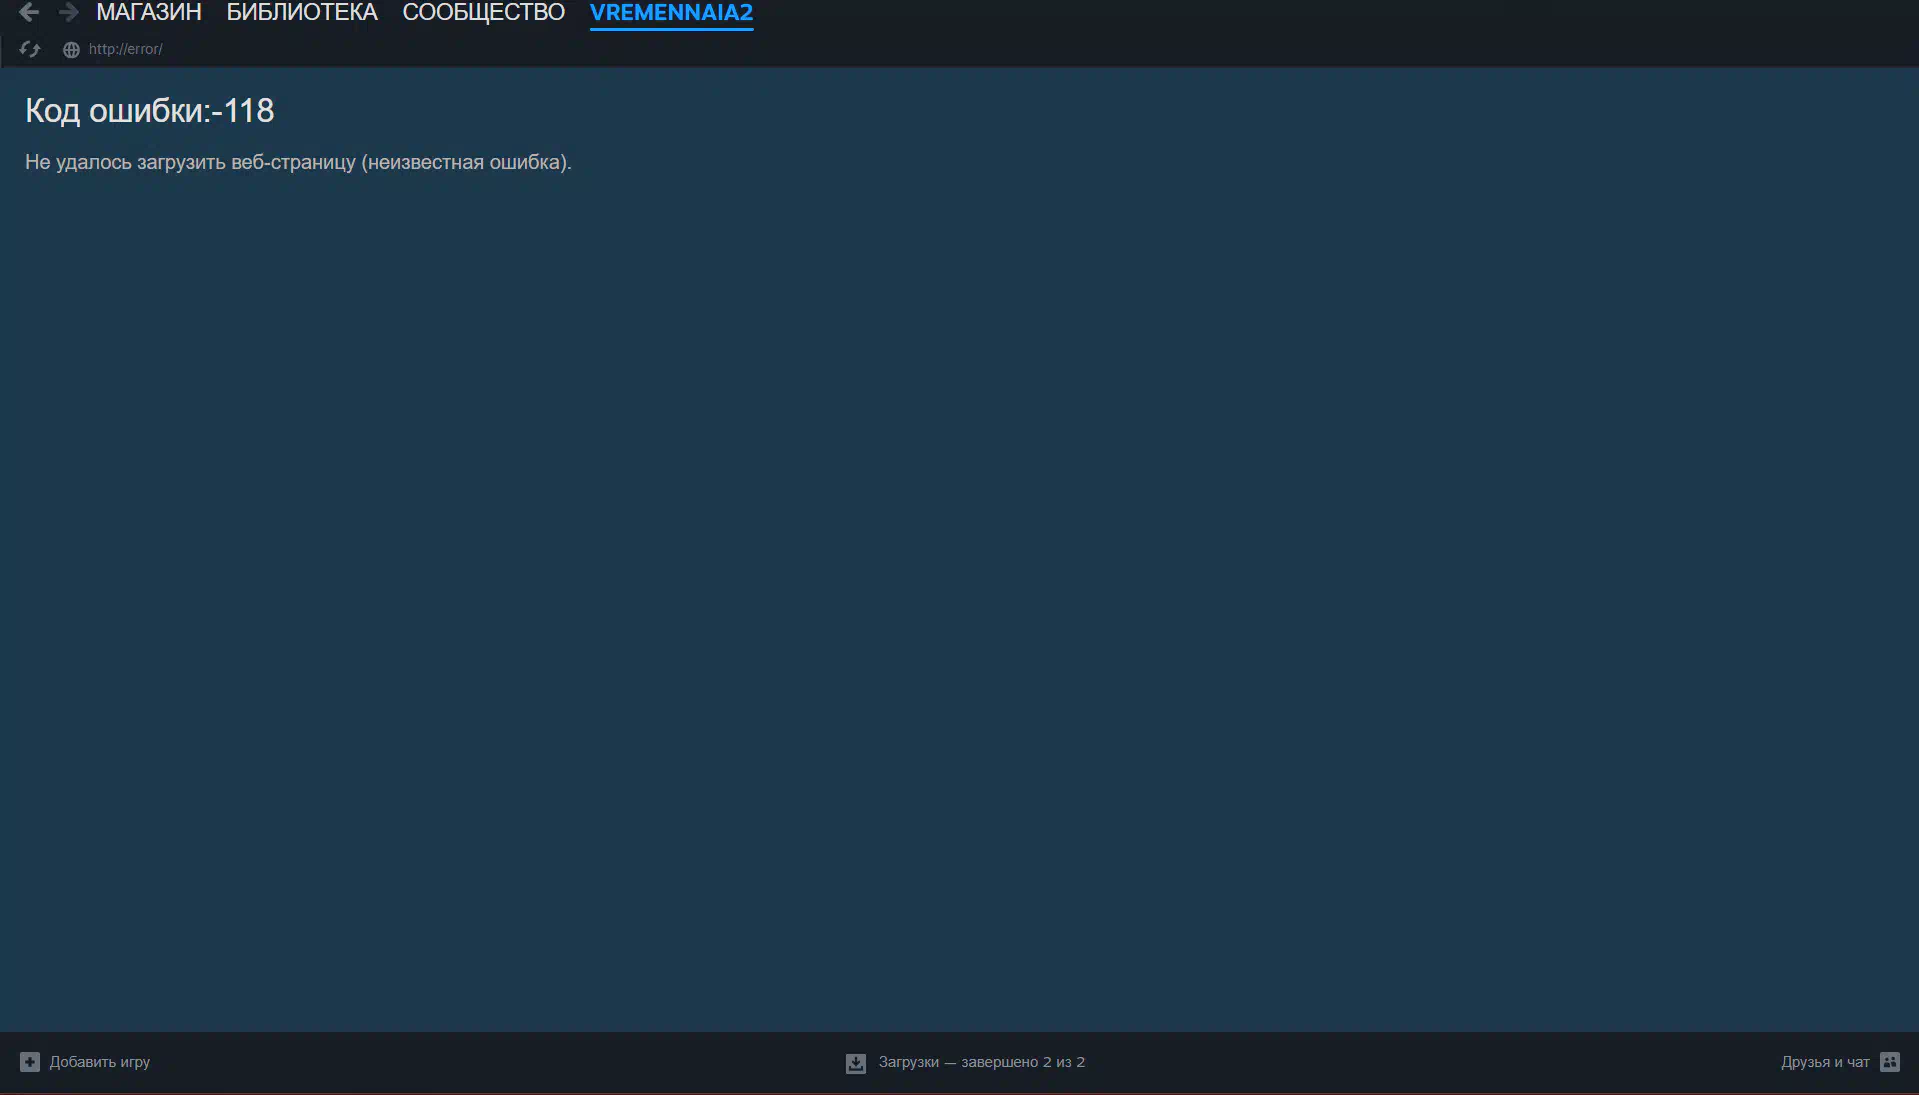Click the Добавить игру button
Image resolution: width=1919 pixels, height=1095 pixels.
[85, 1062]
